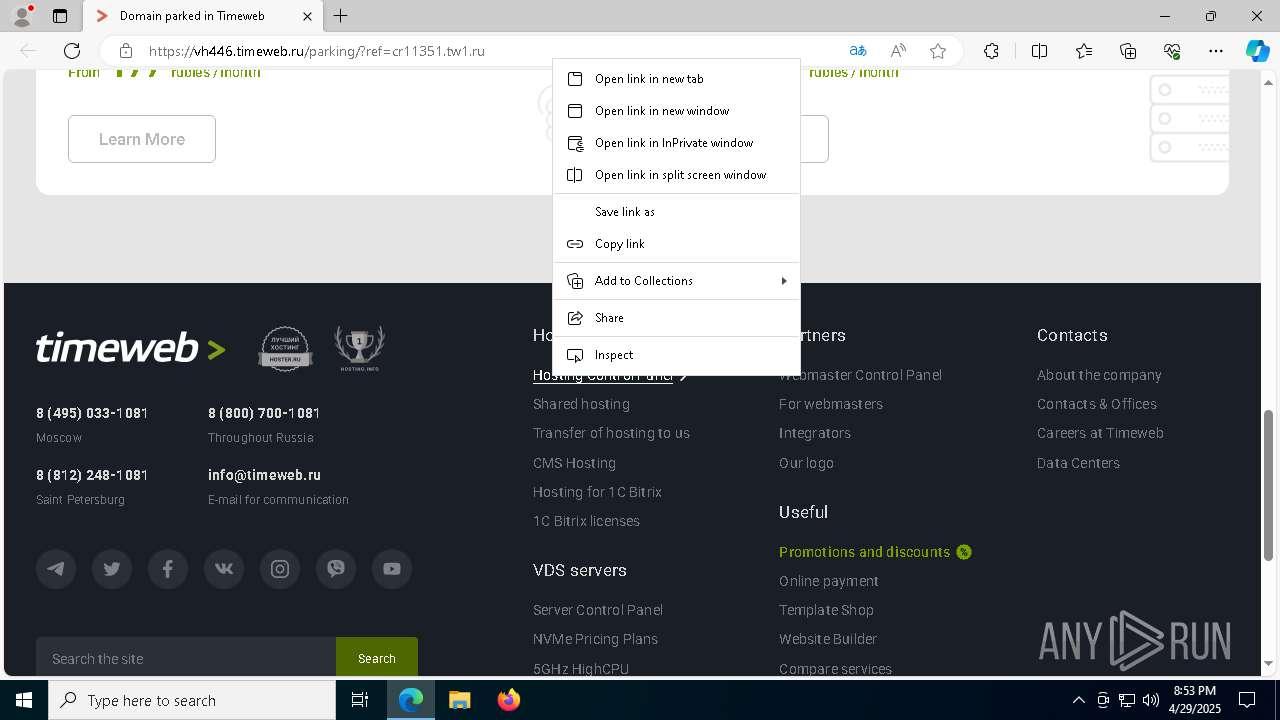Open Add to Collections submenu
1280x720 pixels.
point(676,281)
